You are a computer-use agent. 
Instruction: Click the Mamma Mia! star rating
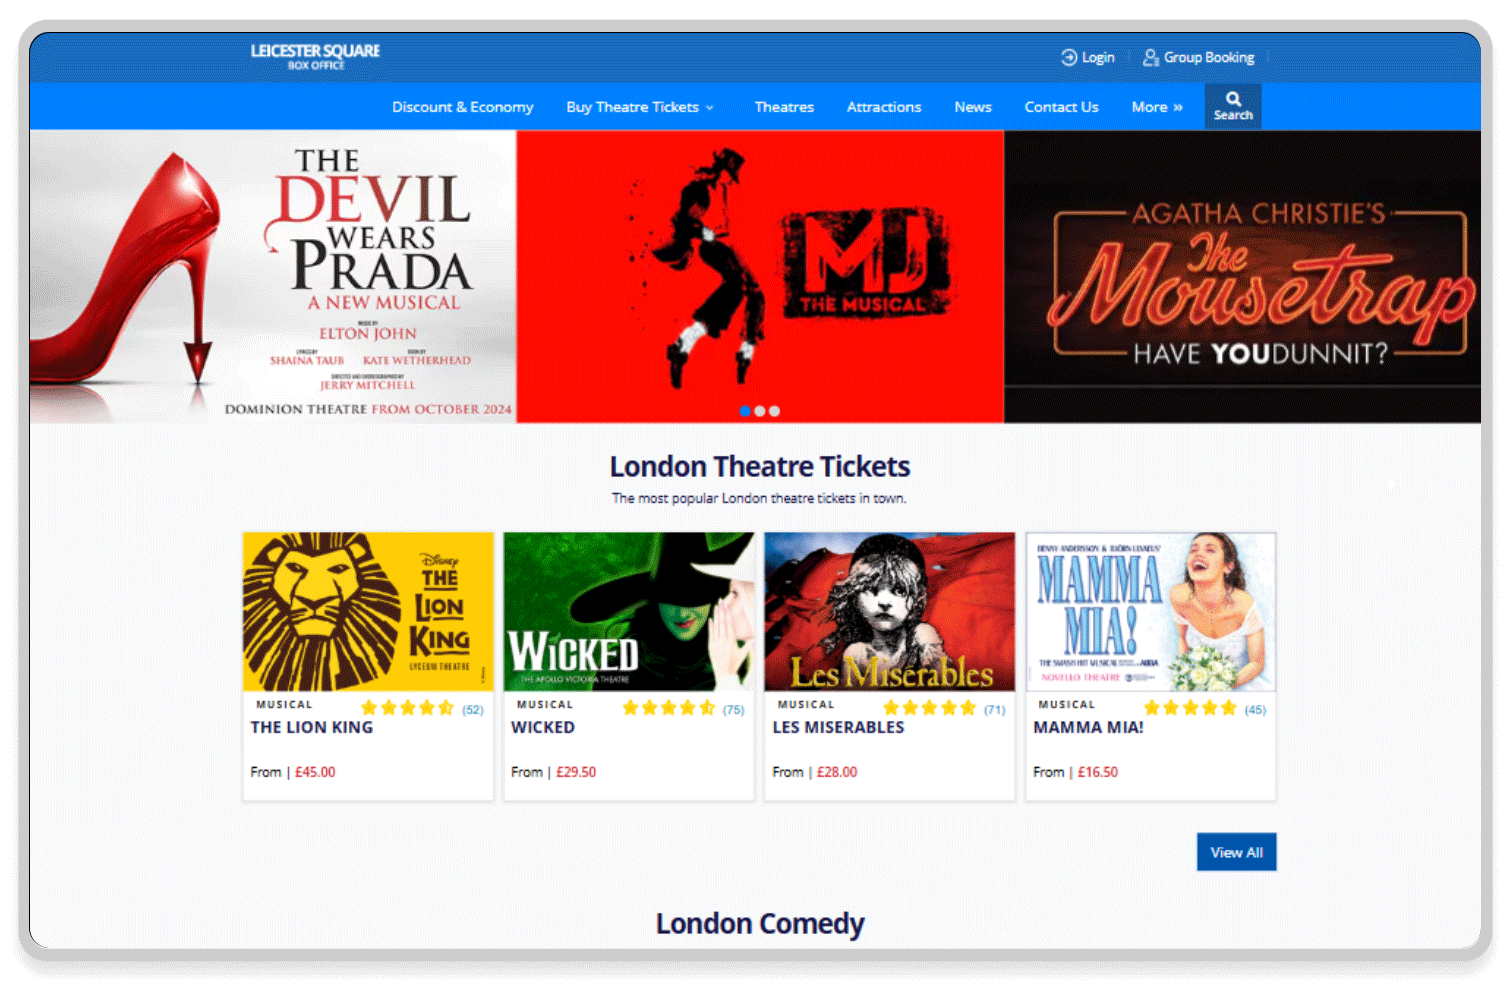(1190, 708)
